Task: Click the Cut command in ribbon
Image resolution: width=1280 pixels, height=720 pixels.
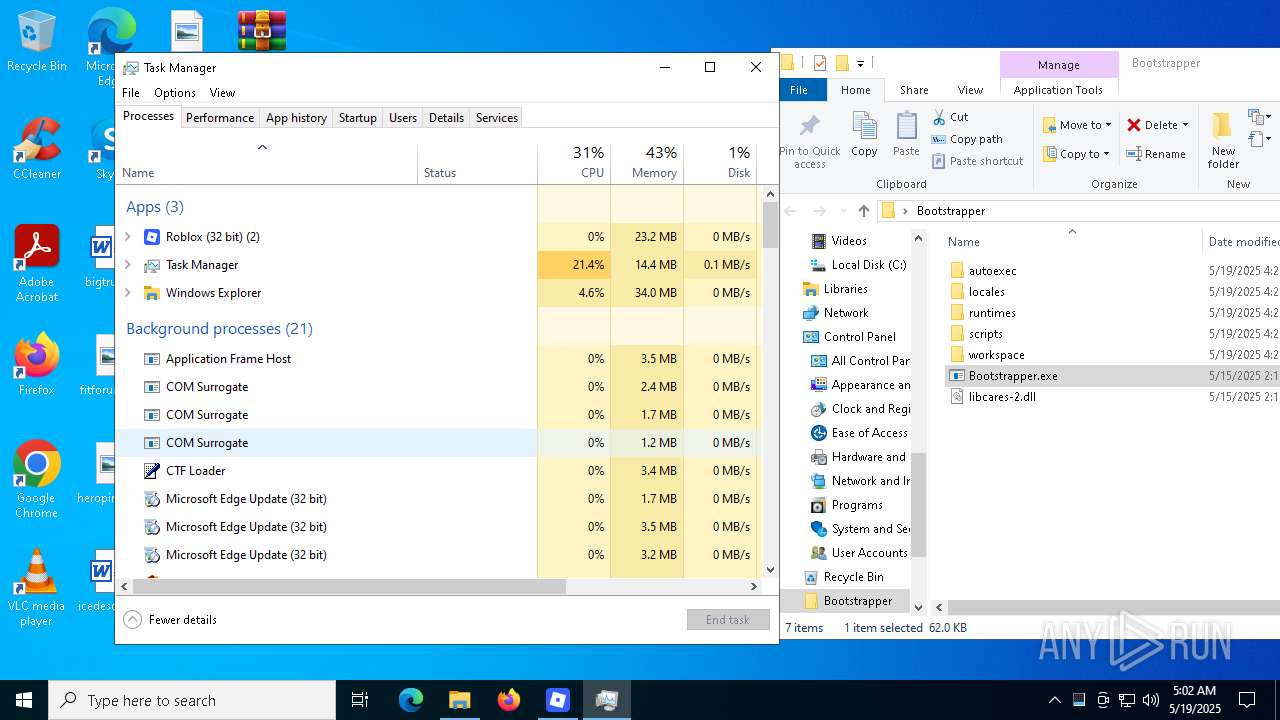Action: [950, 117]
